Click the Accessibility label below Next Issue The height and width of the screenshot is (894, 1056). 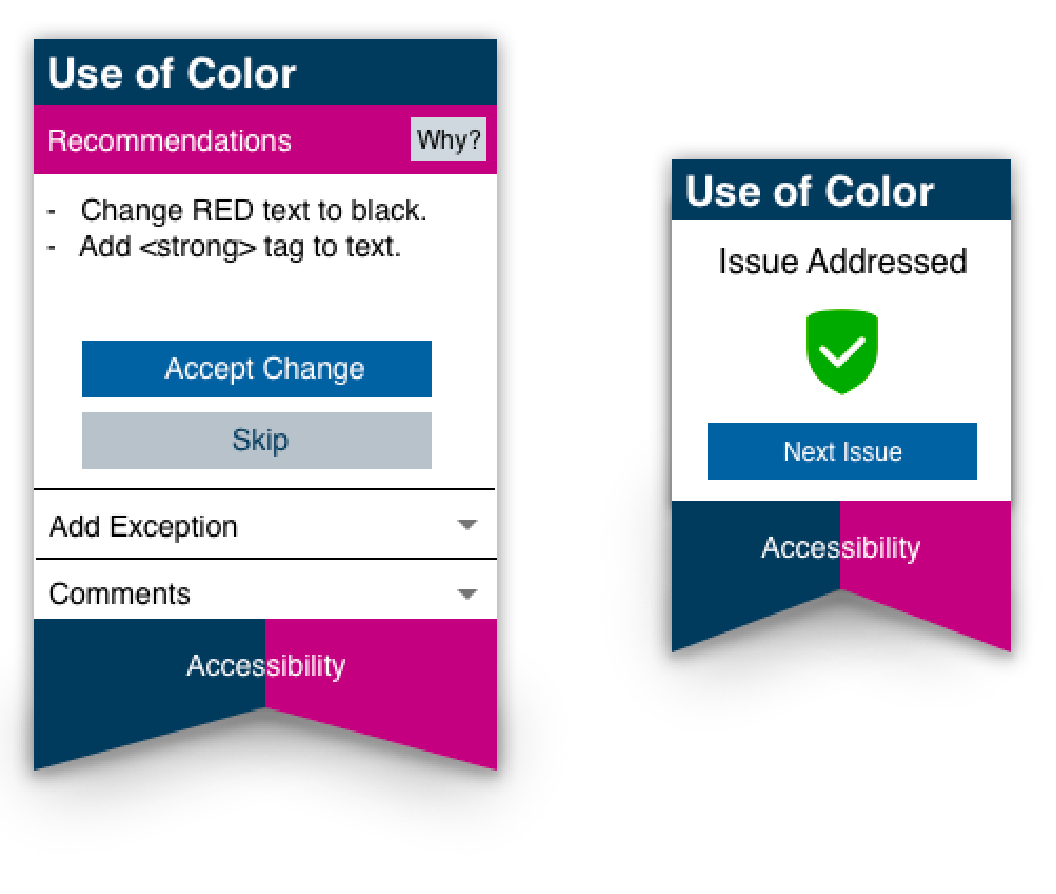[840, 548]
